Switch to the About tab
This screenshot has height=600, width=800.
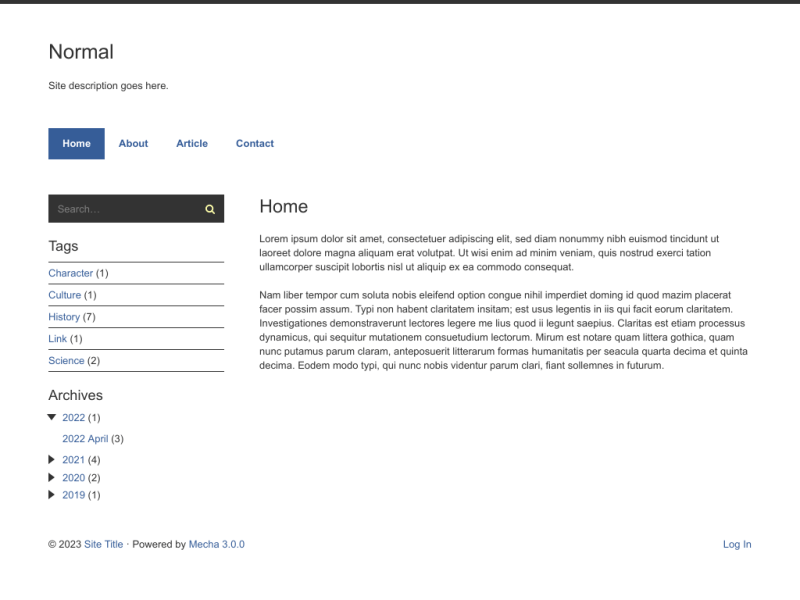[x=133, y=143]
